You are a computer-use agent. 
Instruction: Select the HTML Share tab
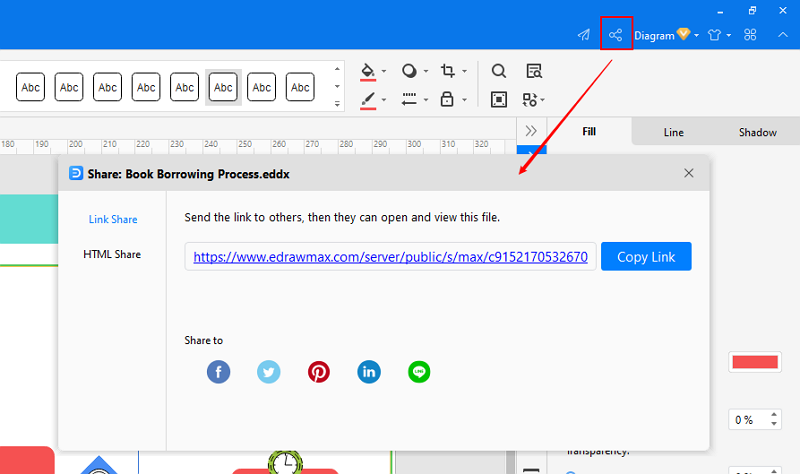[112, 254]
